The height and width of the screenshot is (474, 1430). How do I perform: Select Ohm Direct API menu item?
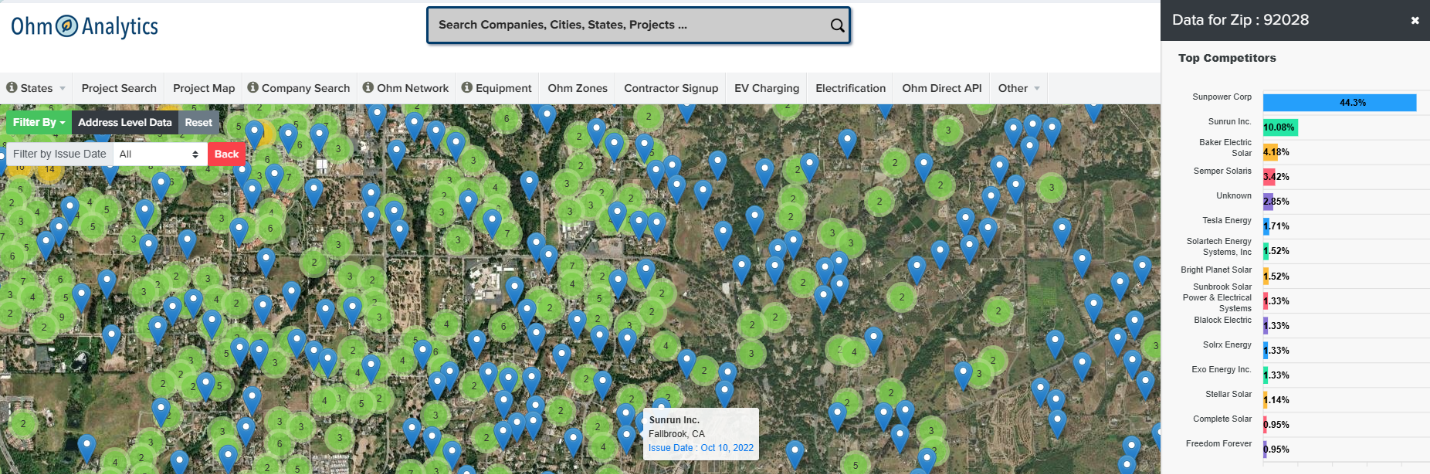[x=942, y=88]
